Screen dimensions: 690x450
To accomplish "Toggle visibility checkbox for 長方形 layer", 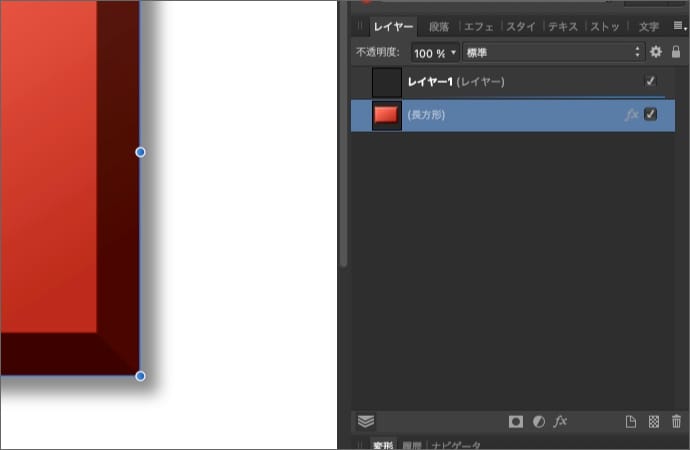I will tap(651, 115).
